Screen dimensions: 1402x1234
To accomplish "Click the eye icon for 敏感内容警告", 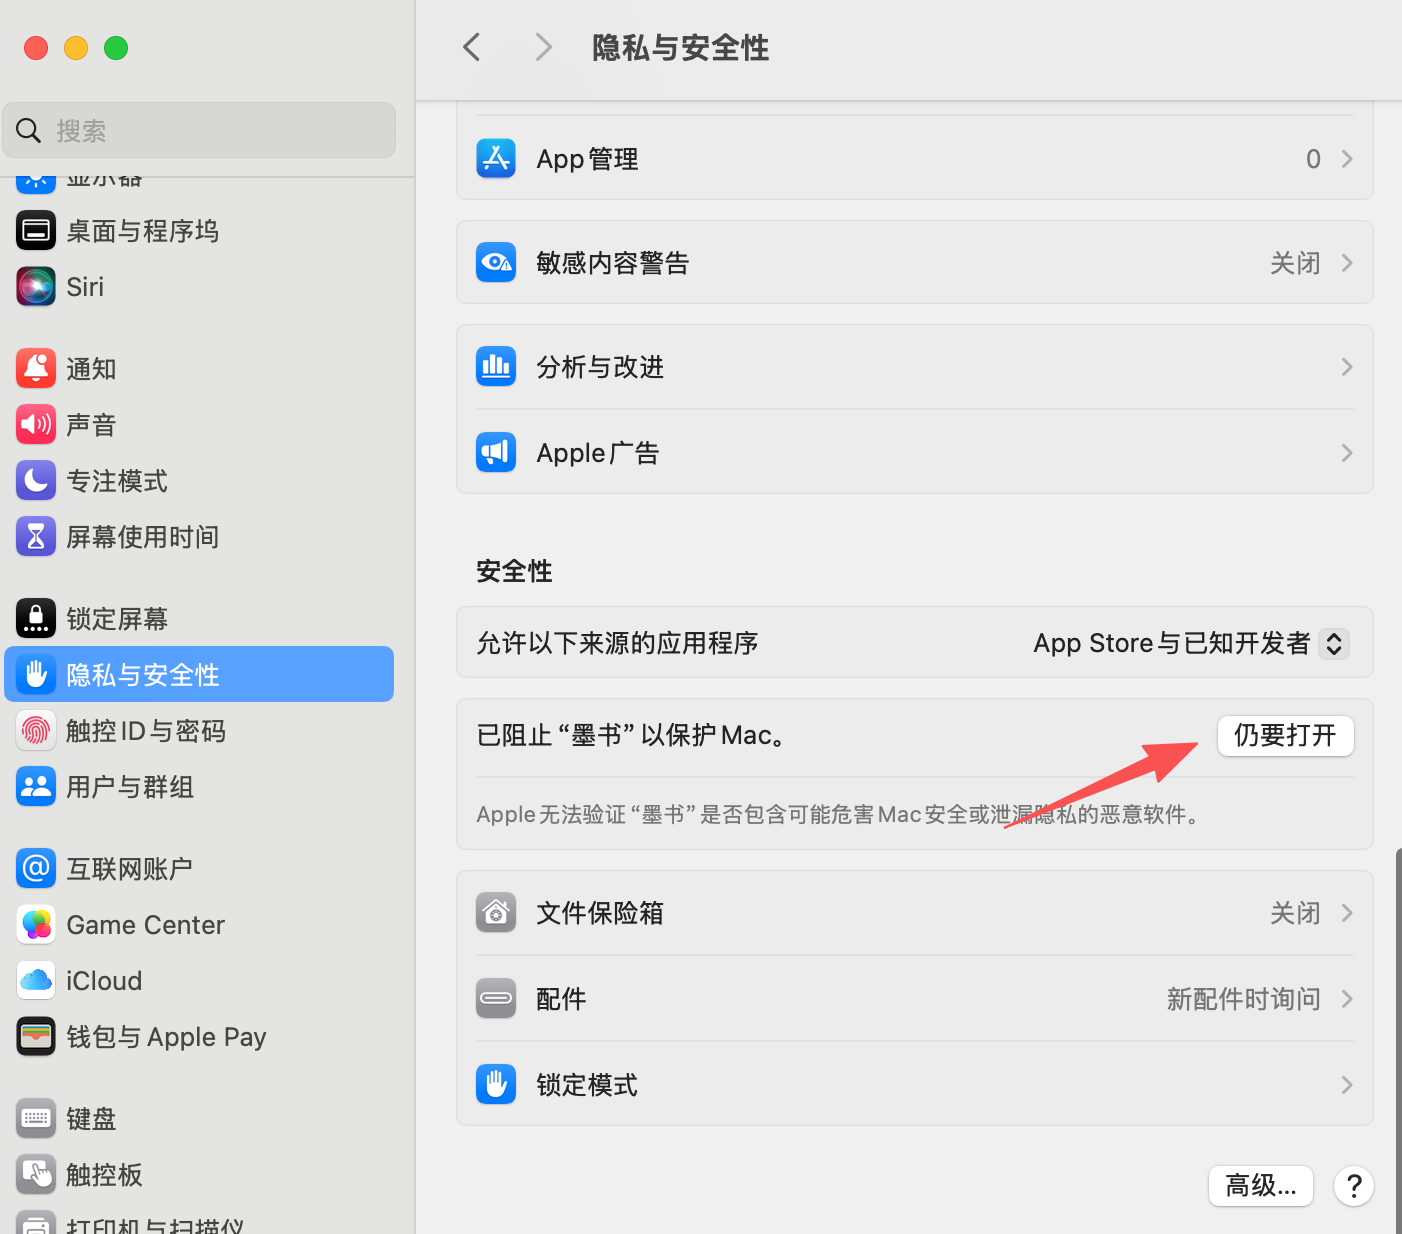I will [x=496, y=263].
